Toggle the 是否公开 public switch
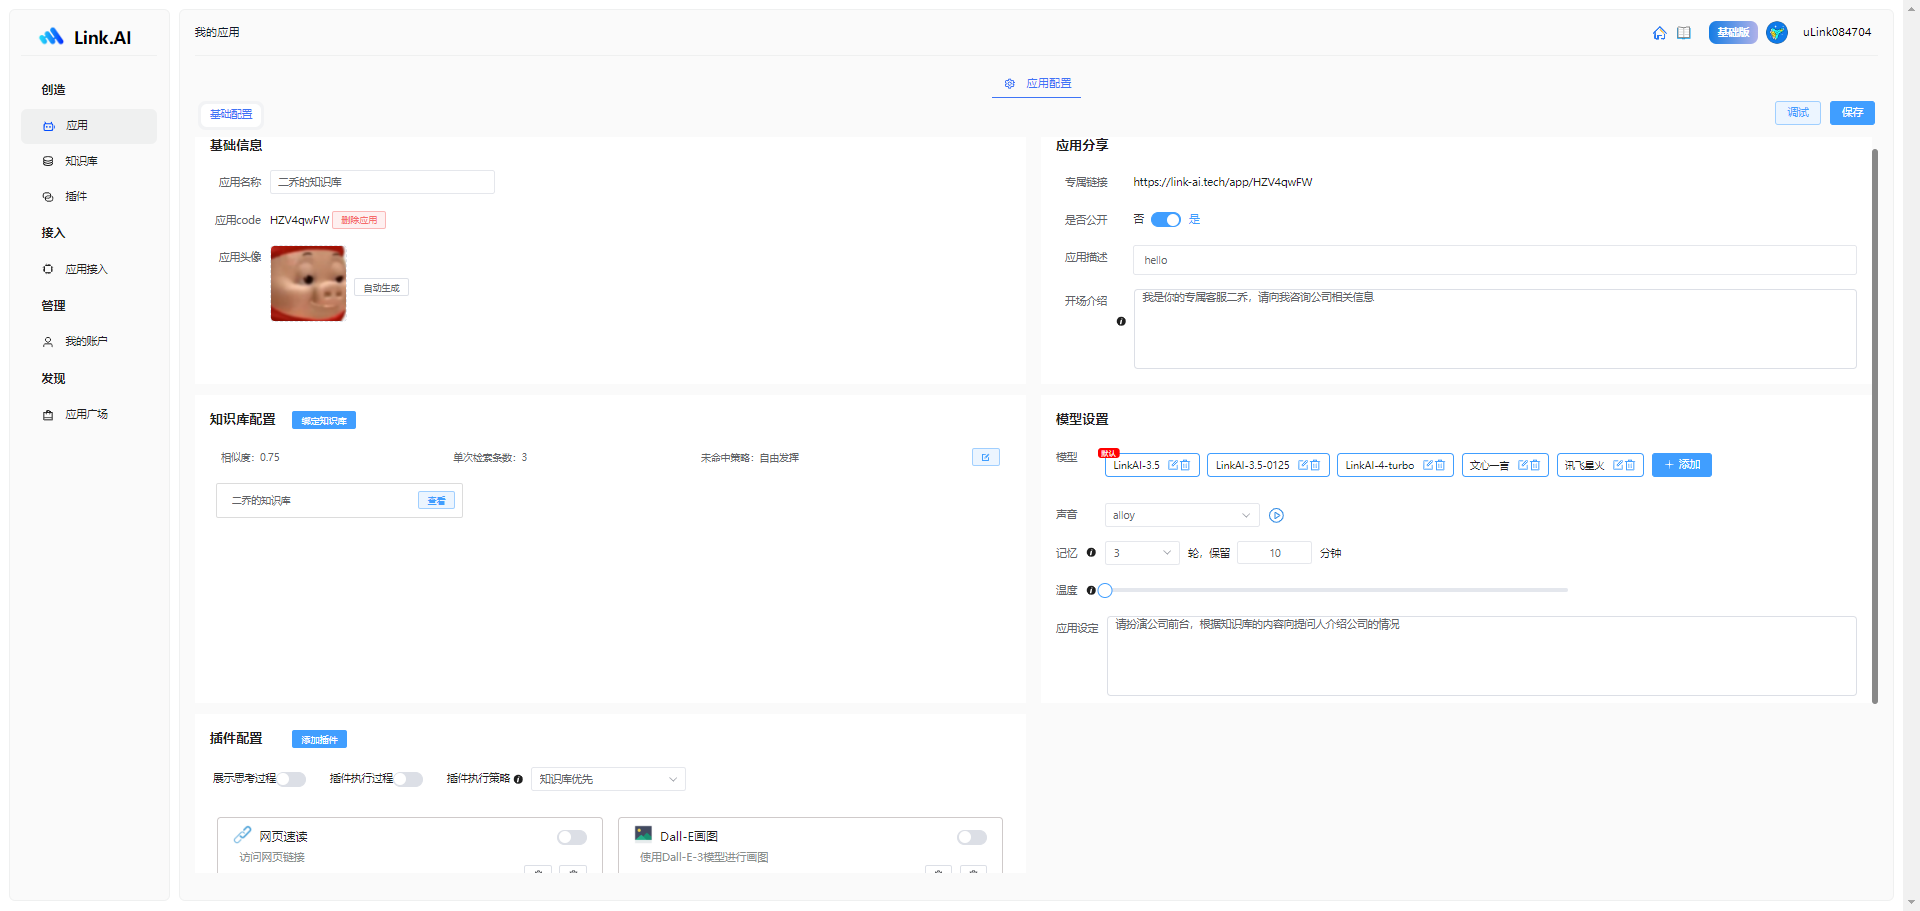Image resolution: width=1920 pixels, height=911 pixels. click(1165, 220)
